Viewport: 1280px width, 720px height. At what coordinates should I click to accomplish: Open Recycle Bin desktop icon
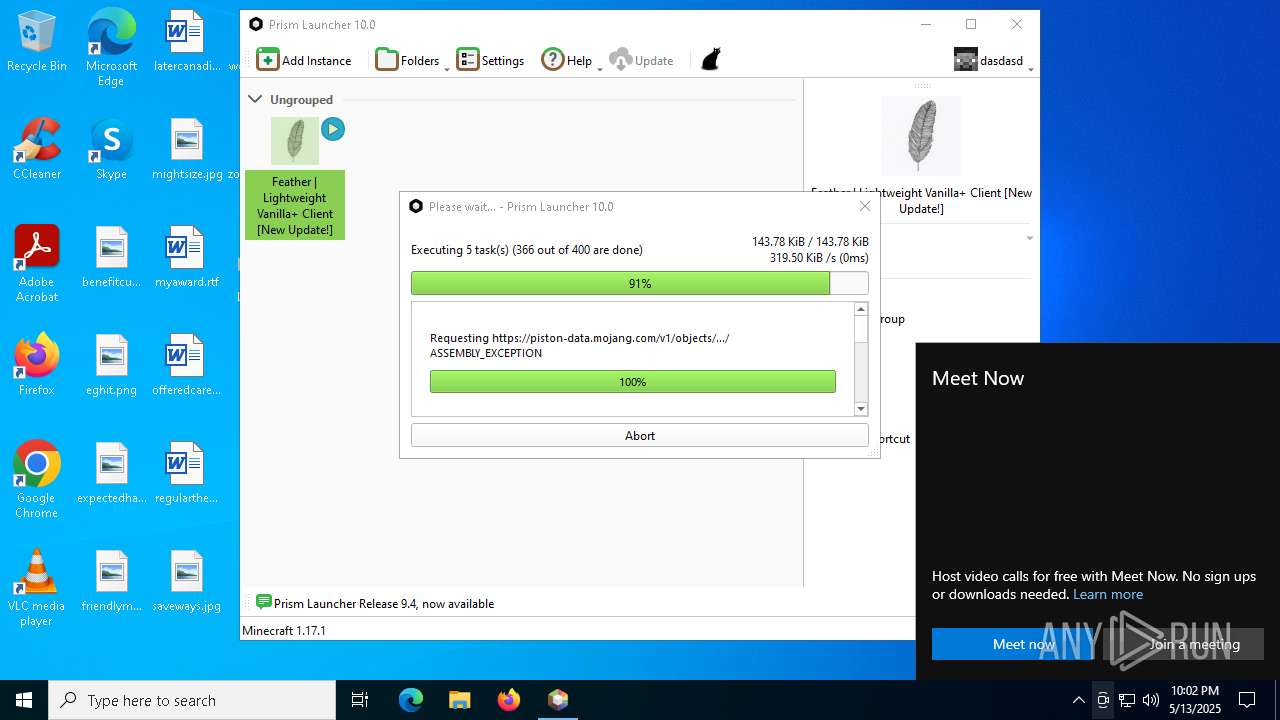37,42
